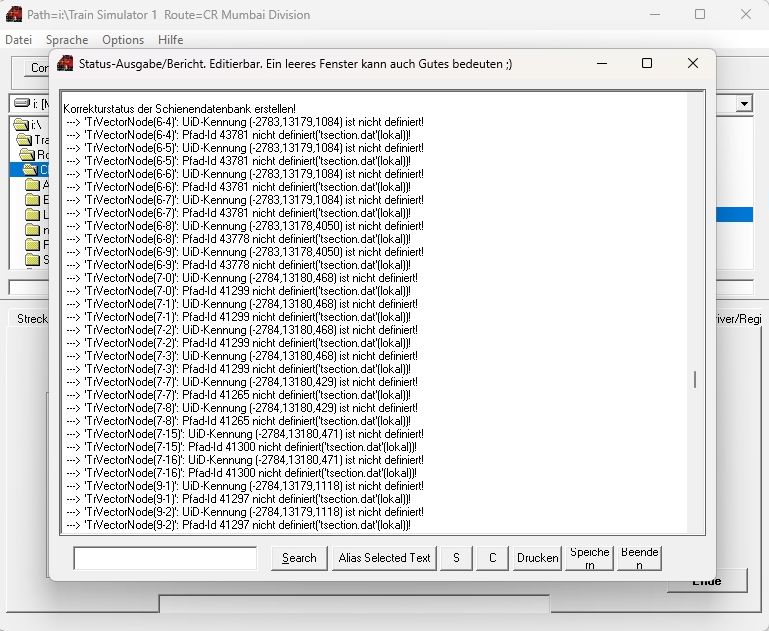769x631 pixels.
Task: Click the highlighted open folder icon
Action: pos(30,170)
